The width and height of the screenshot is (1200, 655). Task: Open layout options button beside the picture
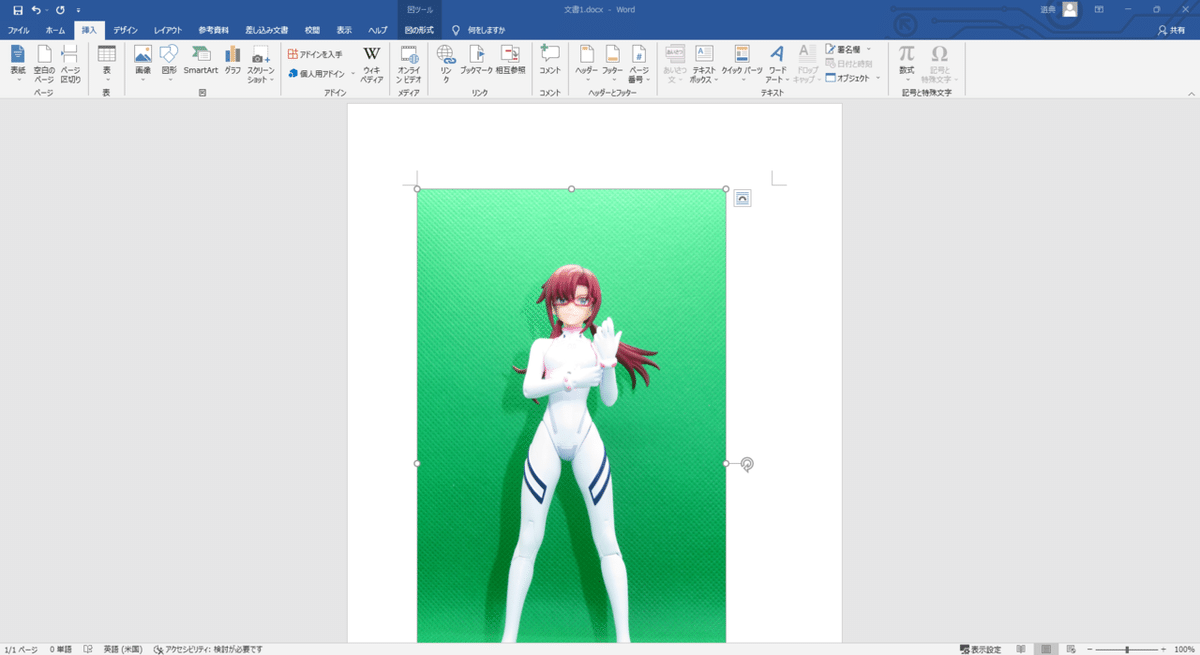(x=742, y=199)
